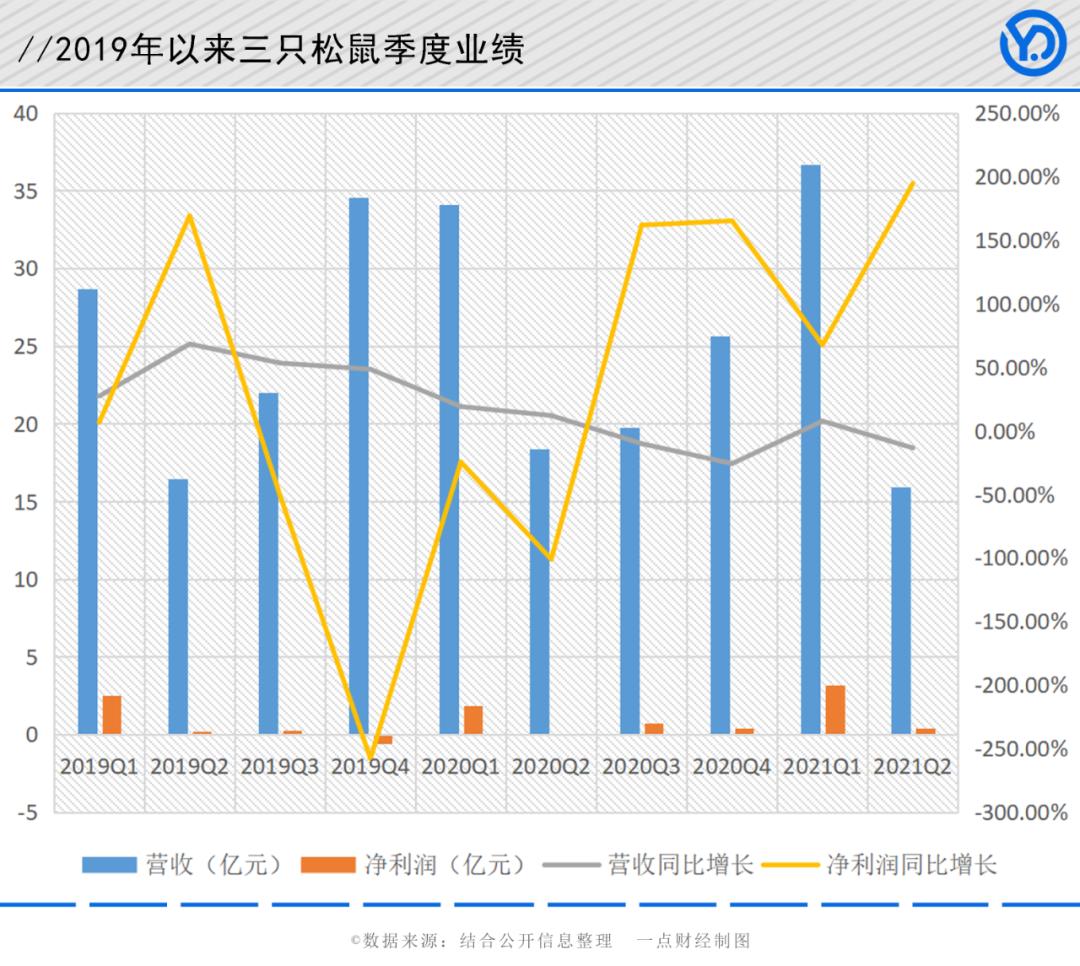Click the 2020Q1 axis label
Screen dimensions: 1080x966
460,766
